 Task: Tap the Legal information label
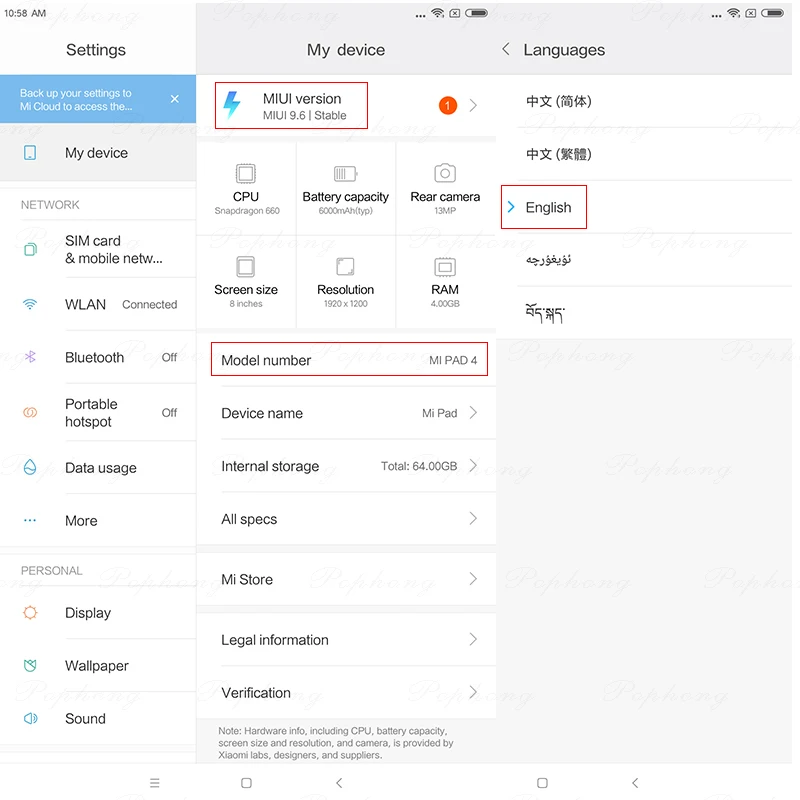pos(274,640)
